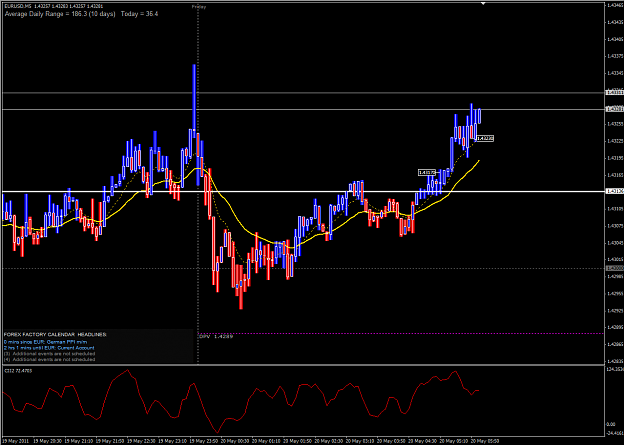Click the price label beside the latest candle
The height and width of the screenshot is (446, 625).
tap(485, 138)
